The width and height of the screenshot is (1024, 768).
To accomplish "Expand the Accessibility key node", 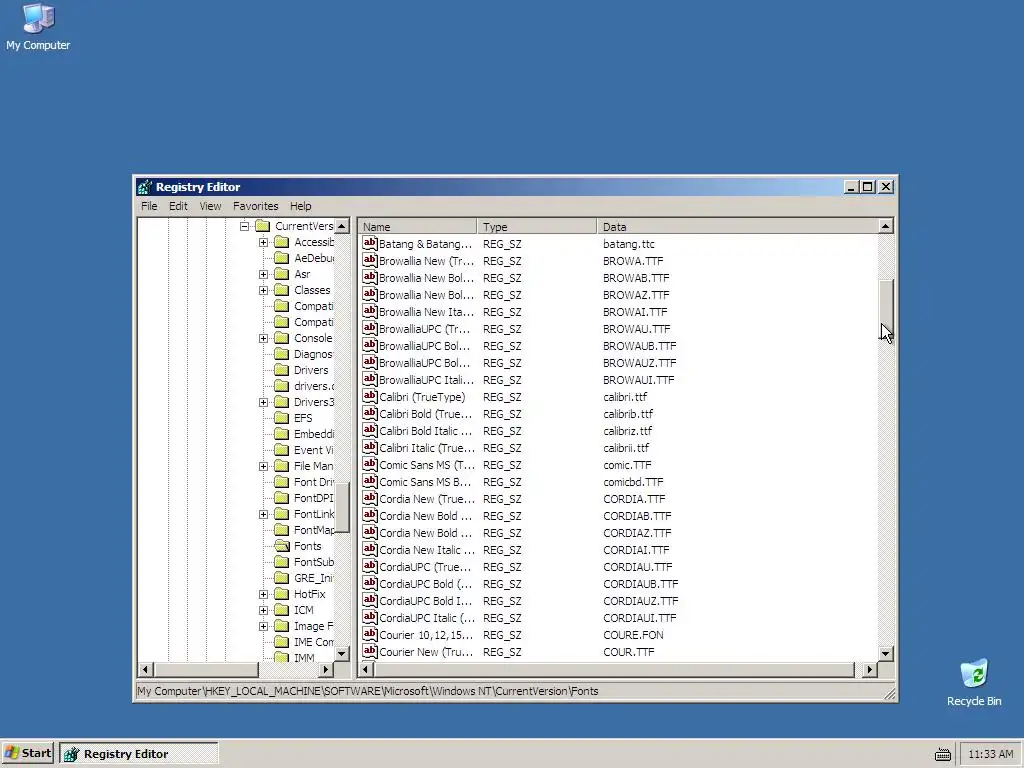I will [263, 242].
